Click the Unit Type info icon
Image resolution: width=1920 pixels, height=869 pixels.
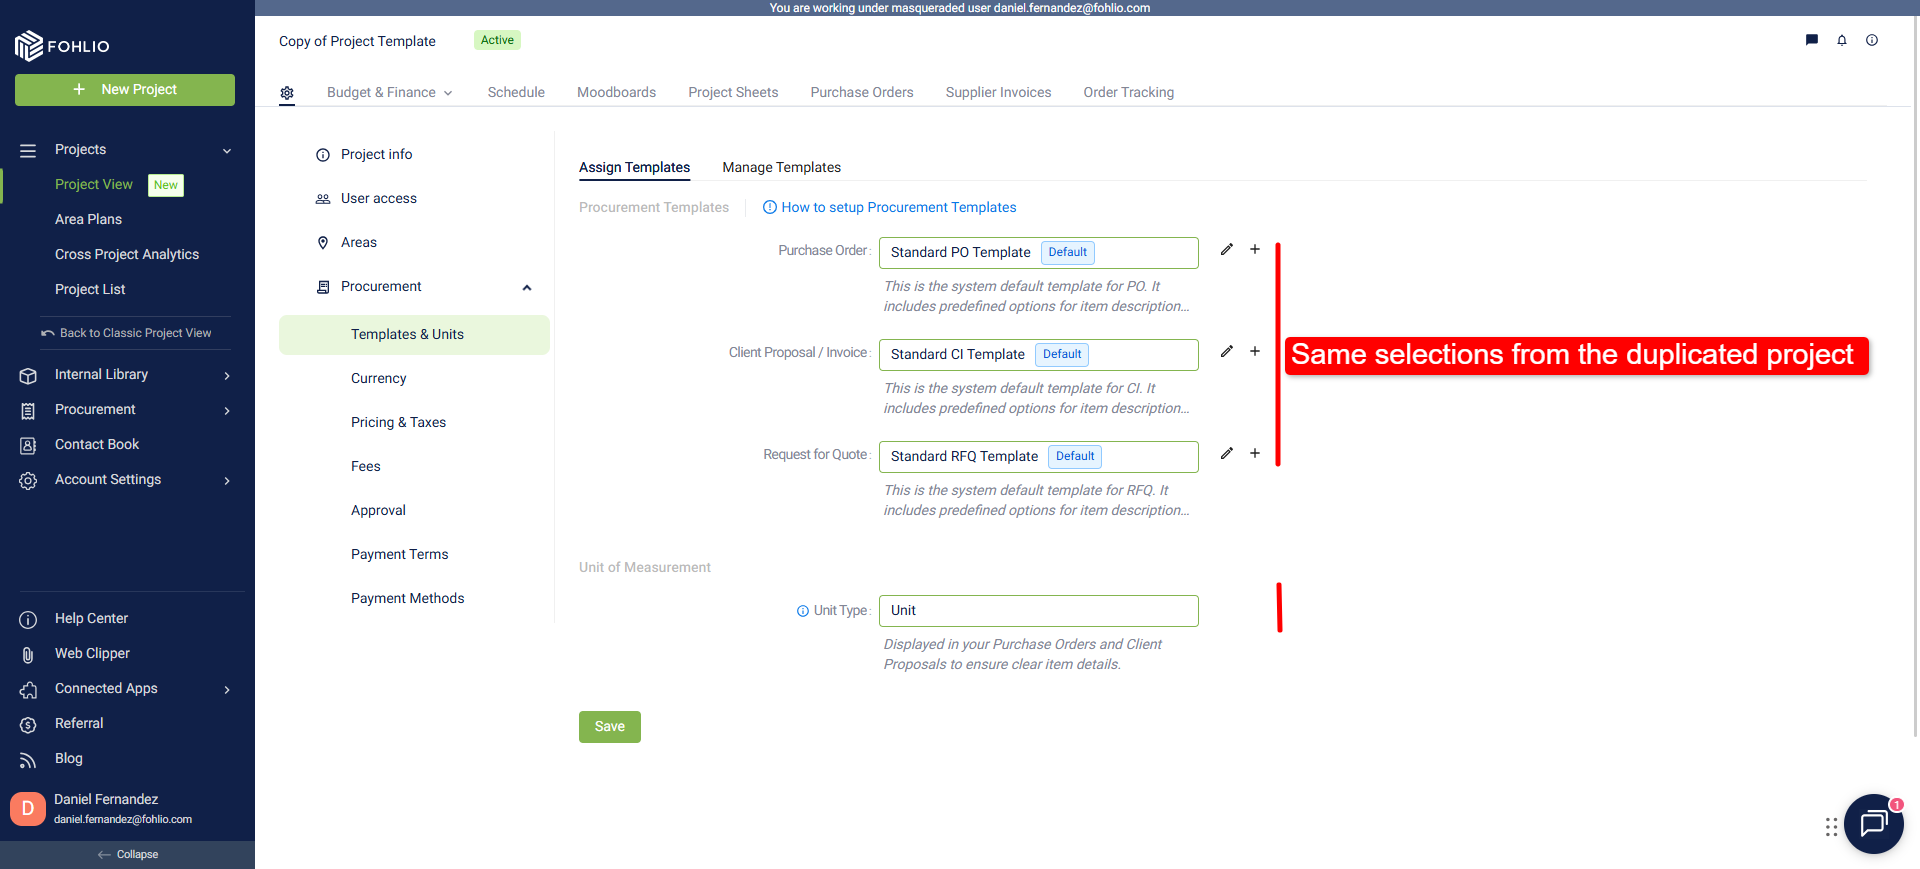pos(802,611)
